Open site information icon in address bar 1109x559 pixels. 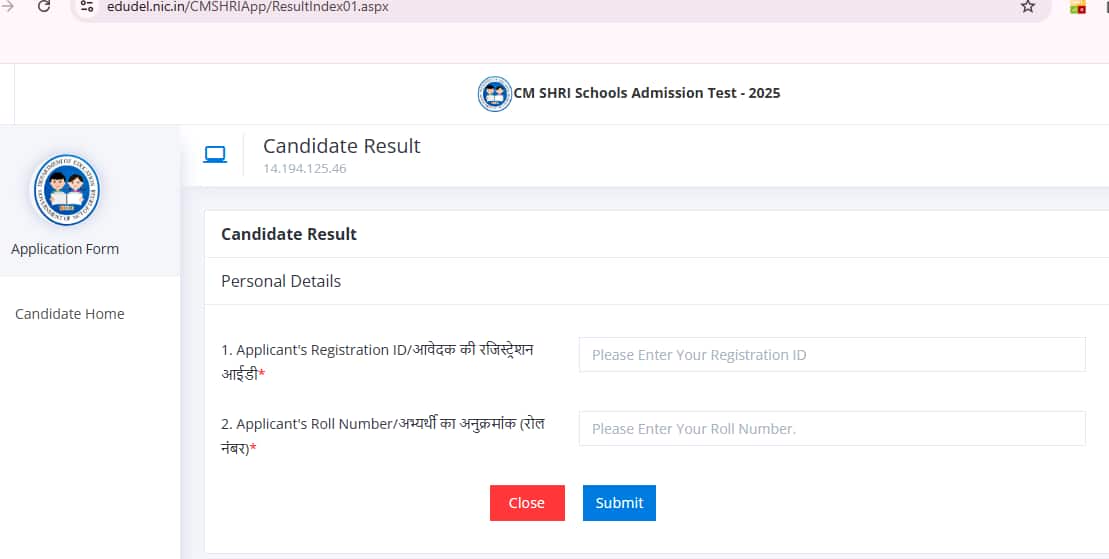86,6
